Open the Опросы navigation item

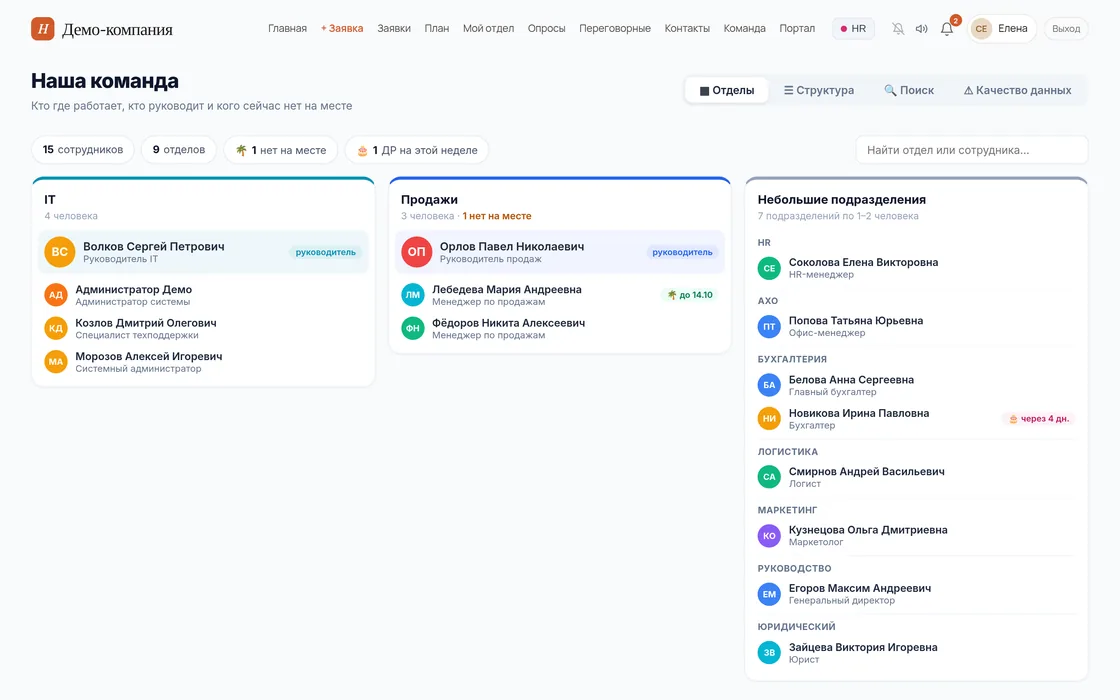546,29
